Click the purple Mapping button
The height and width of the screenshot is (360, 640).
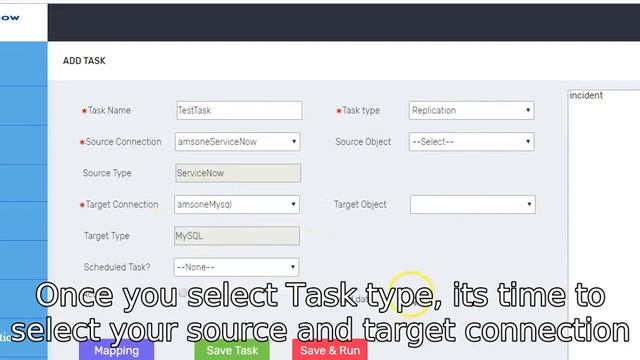pyautogui.click(x=116, y=350)
